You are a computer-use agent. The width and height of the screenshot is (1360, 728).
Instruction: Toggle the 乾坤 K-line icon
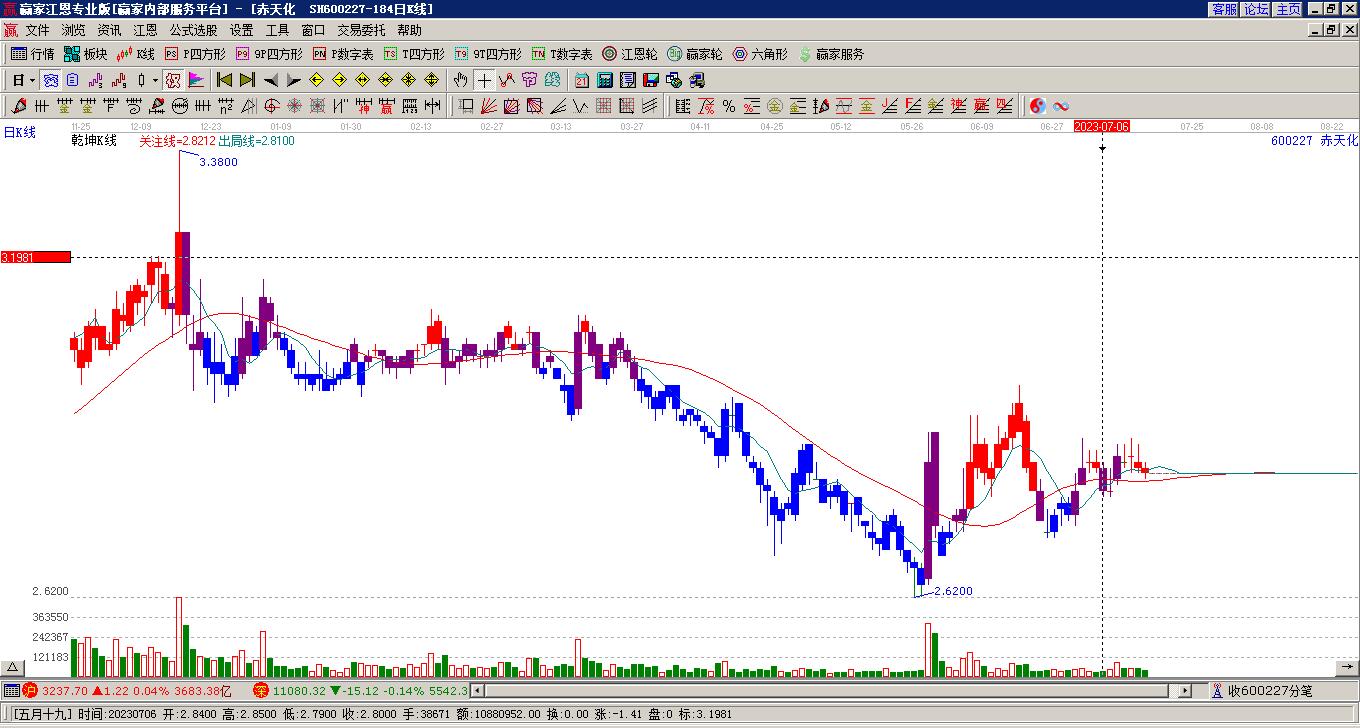[x=172, y=80]
